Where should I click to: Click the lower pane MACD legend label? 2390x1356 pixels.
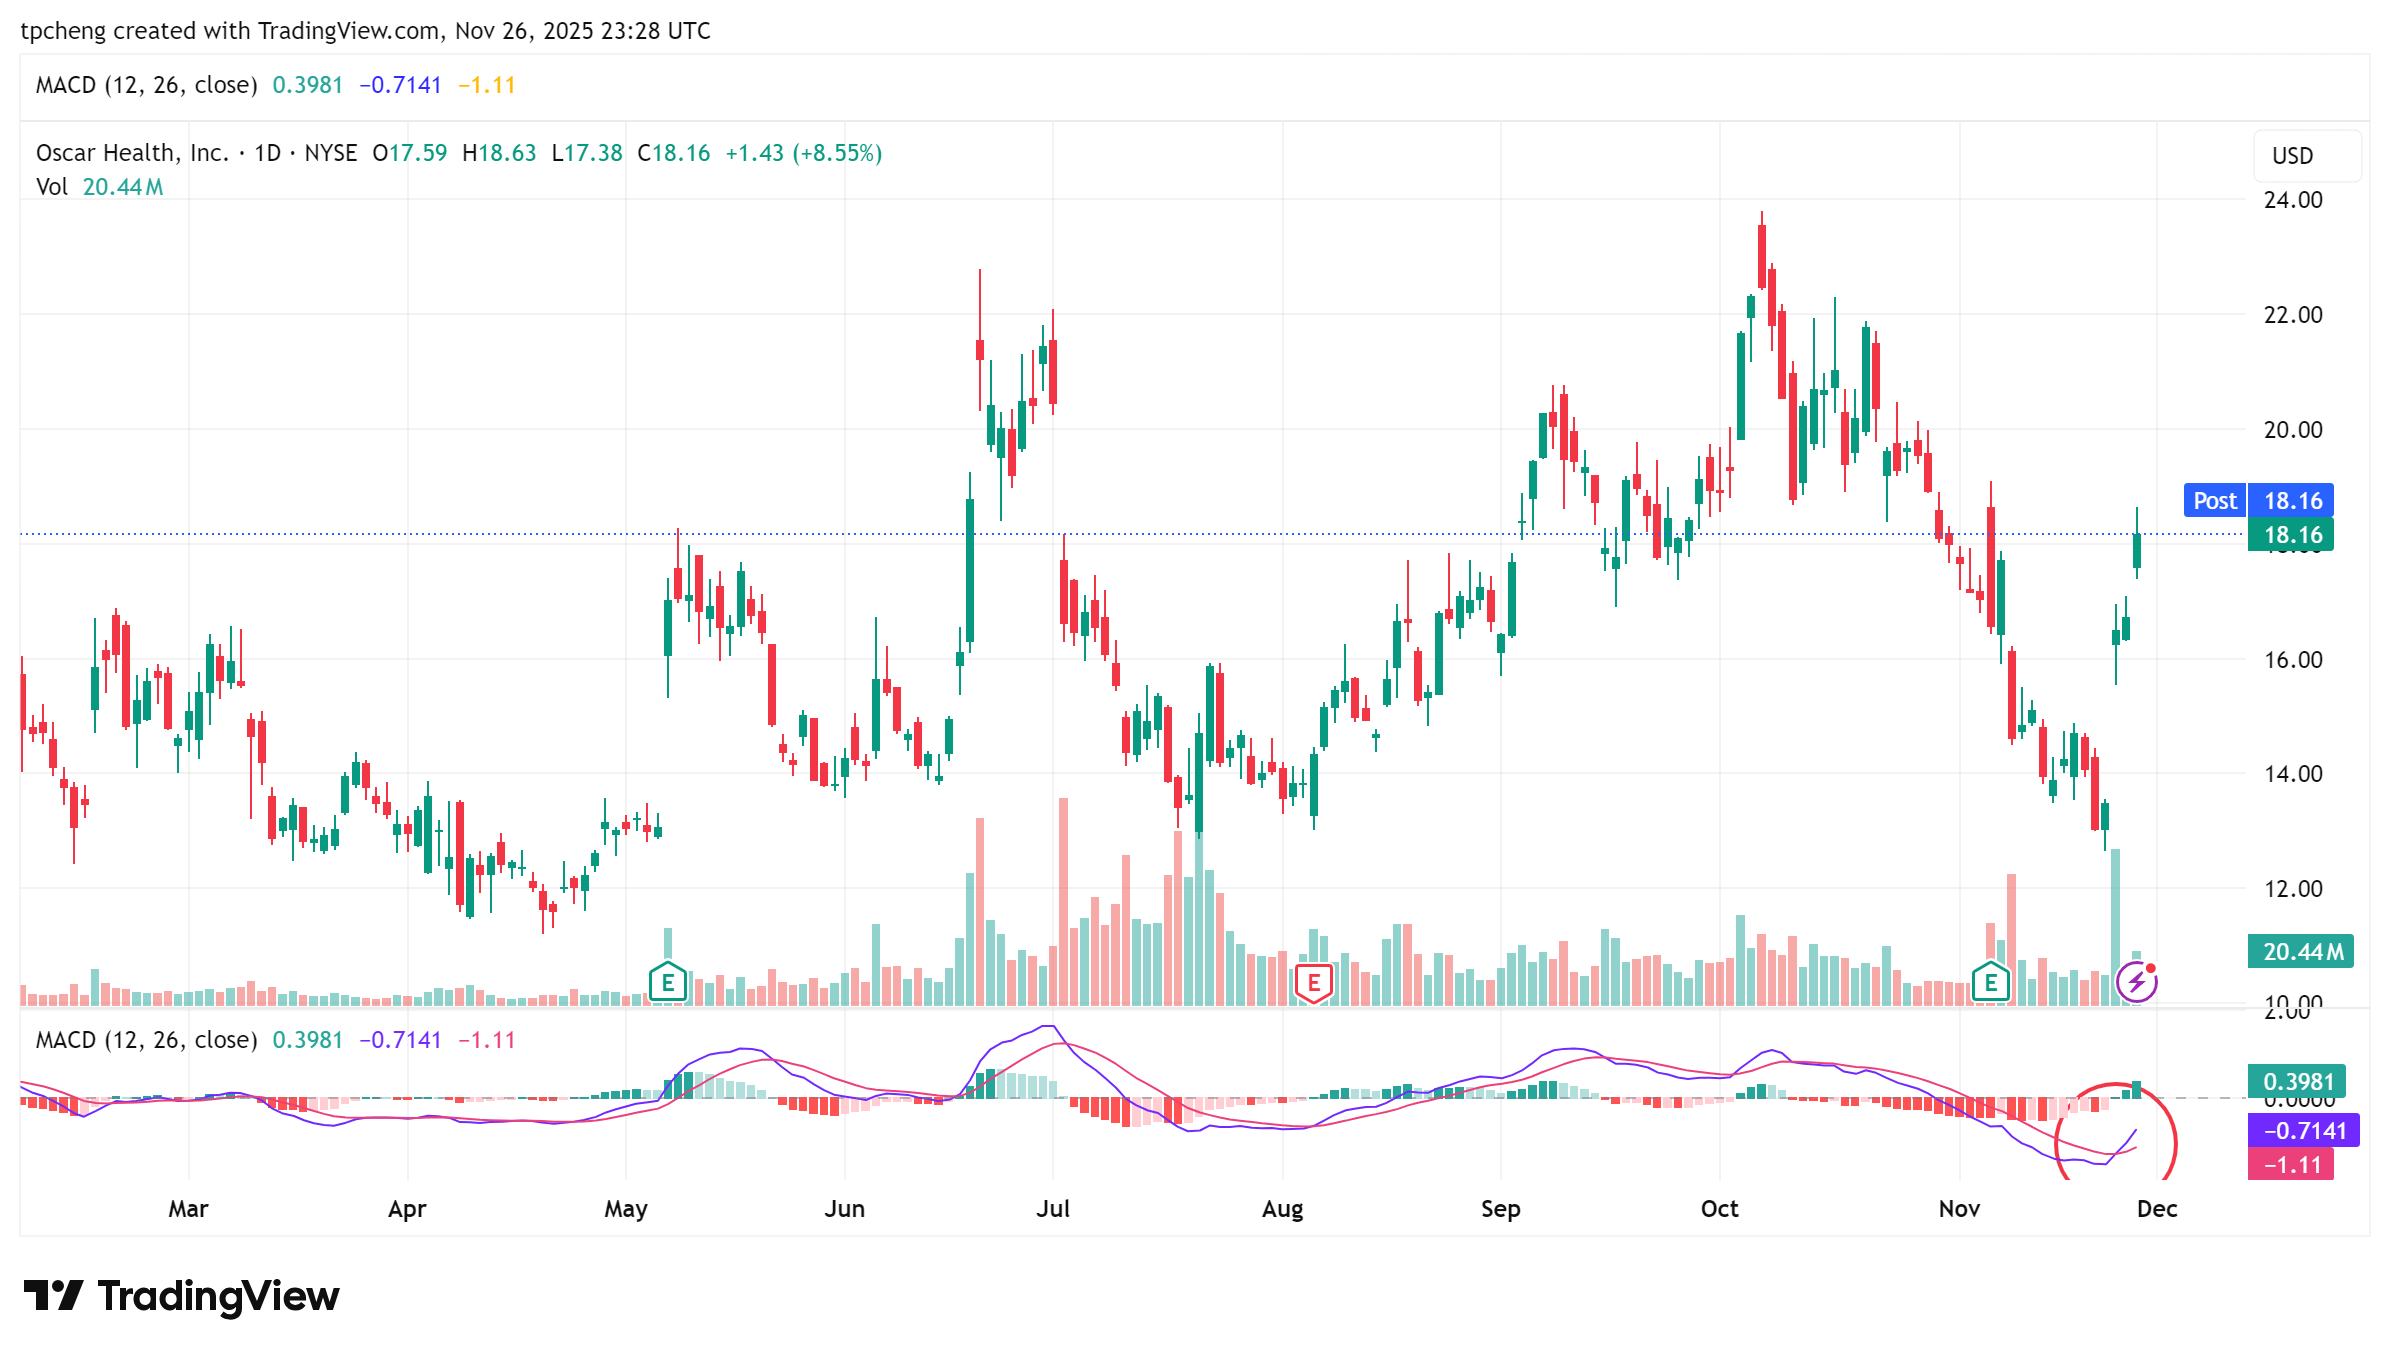pos(146,1040)
